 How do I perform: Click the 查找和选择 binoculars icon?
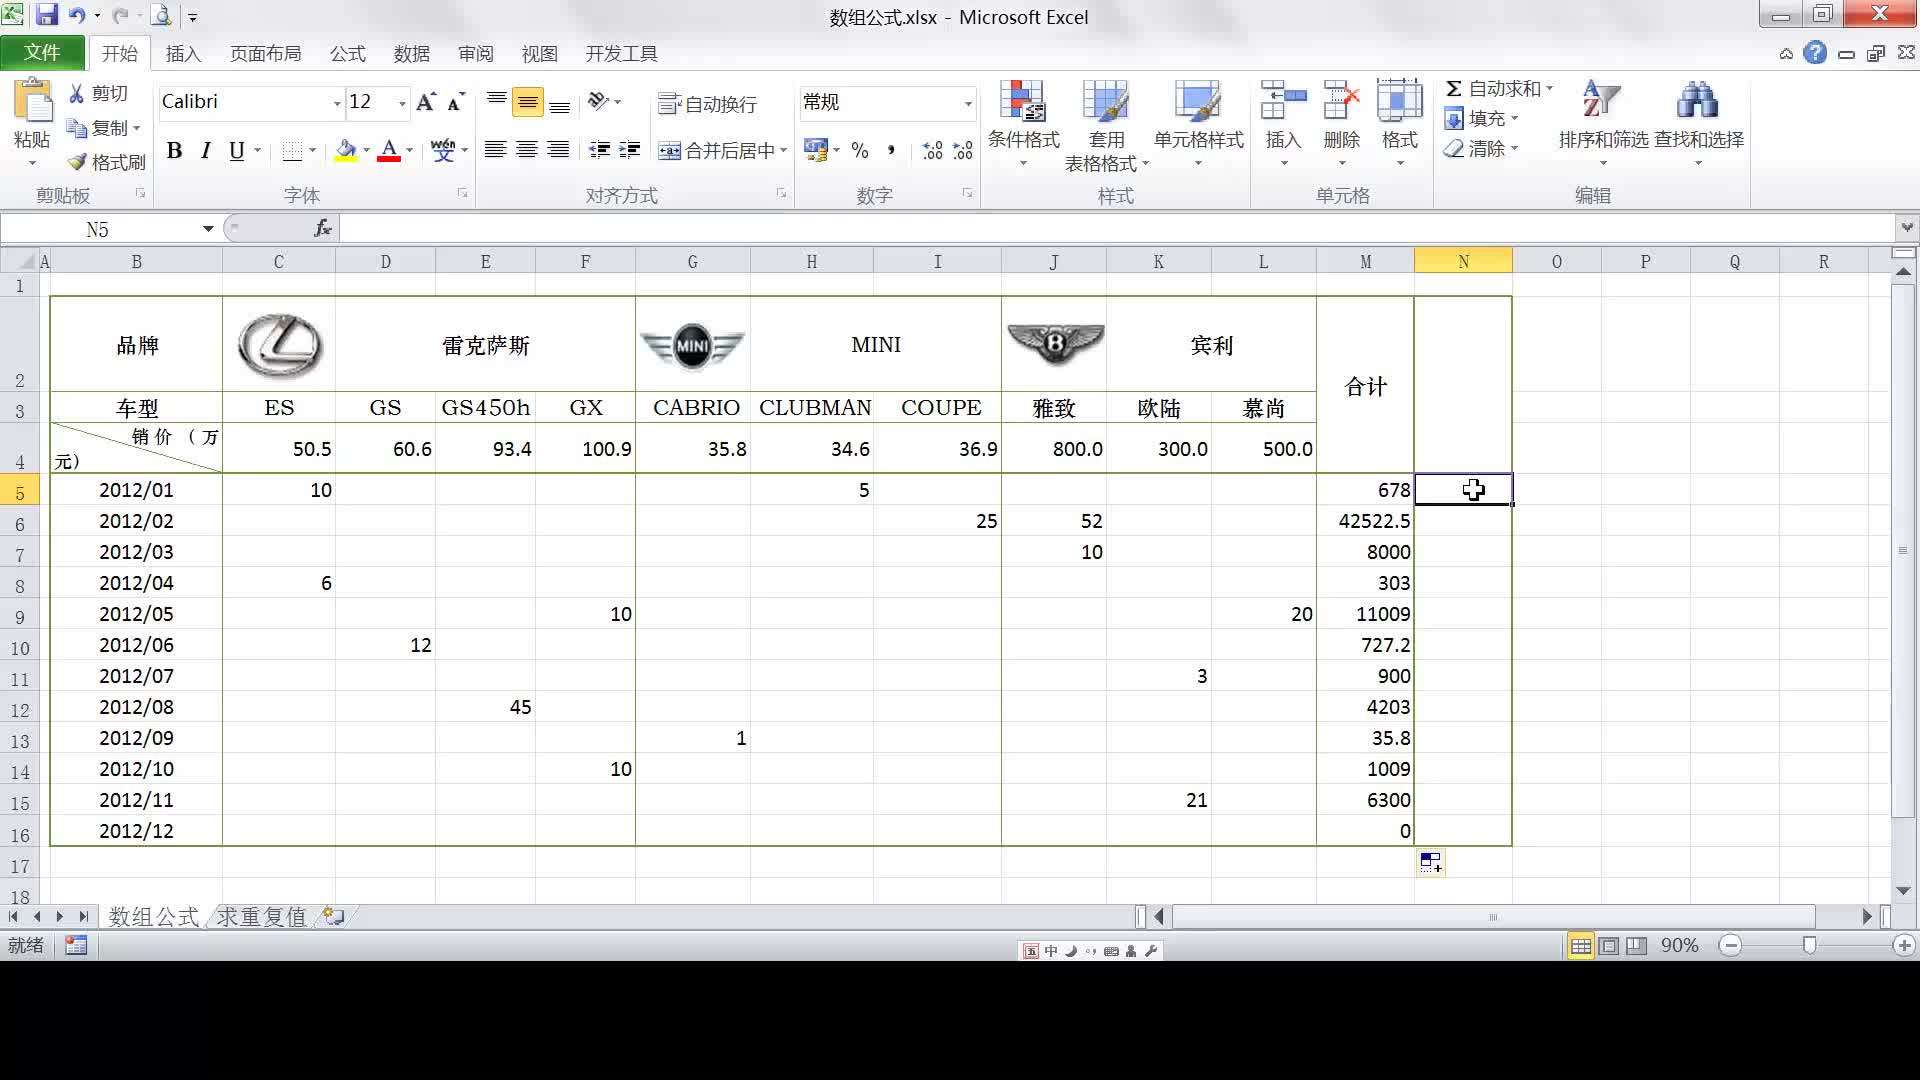coord(1697,100)
